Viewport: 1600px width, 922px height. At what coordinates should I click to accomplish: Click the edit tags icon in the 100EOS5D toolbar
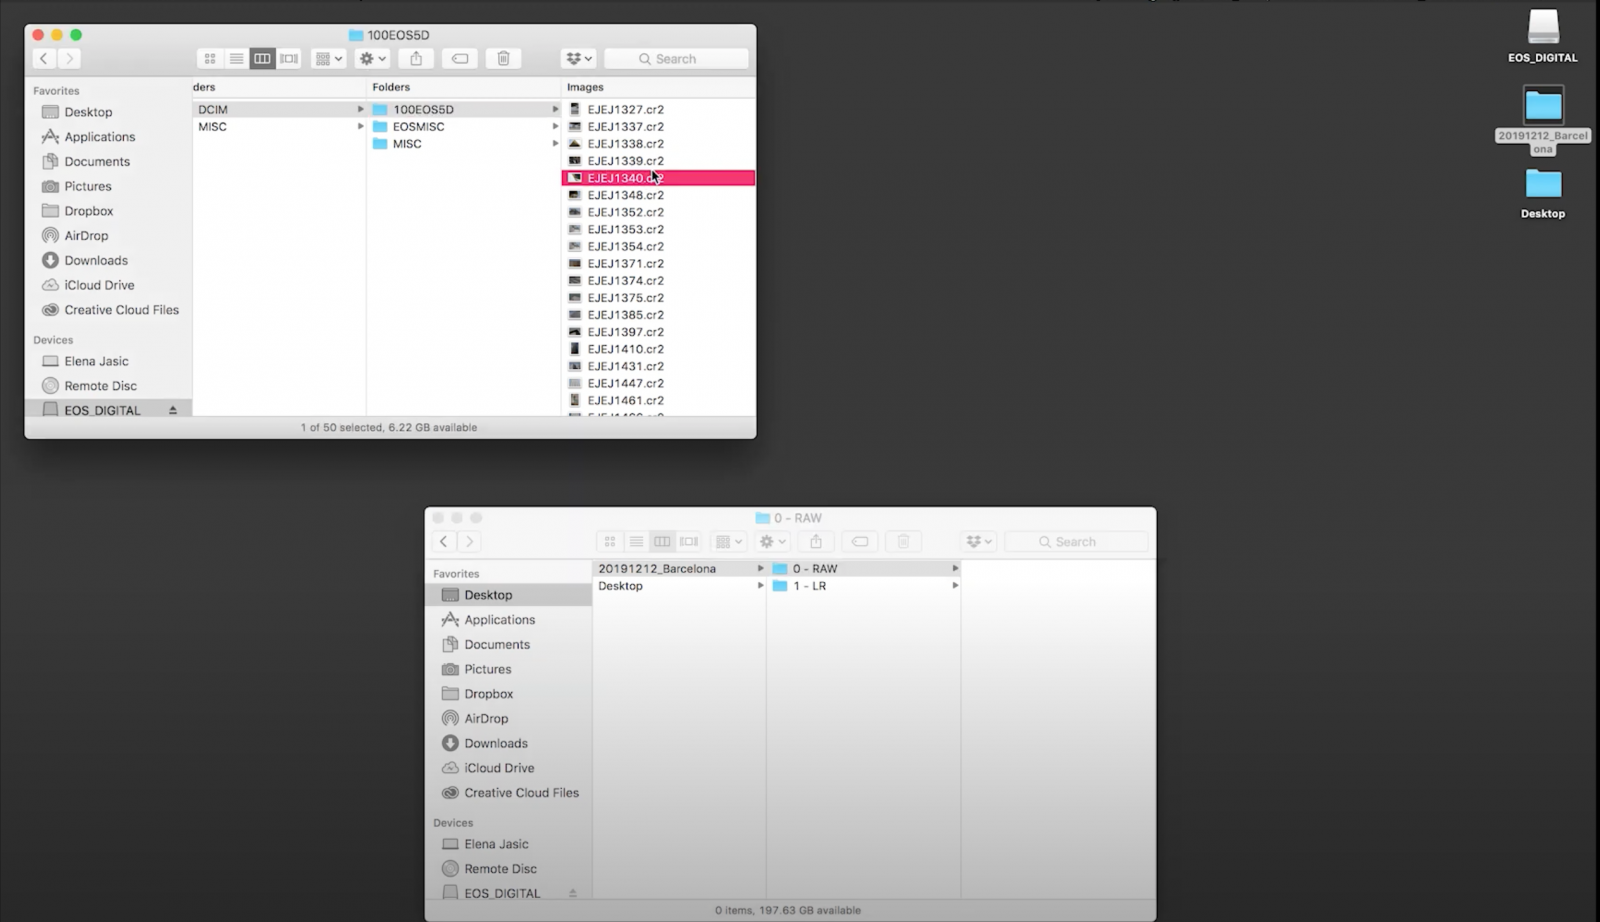pos(460,59)
